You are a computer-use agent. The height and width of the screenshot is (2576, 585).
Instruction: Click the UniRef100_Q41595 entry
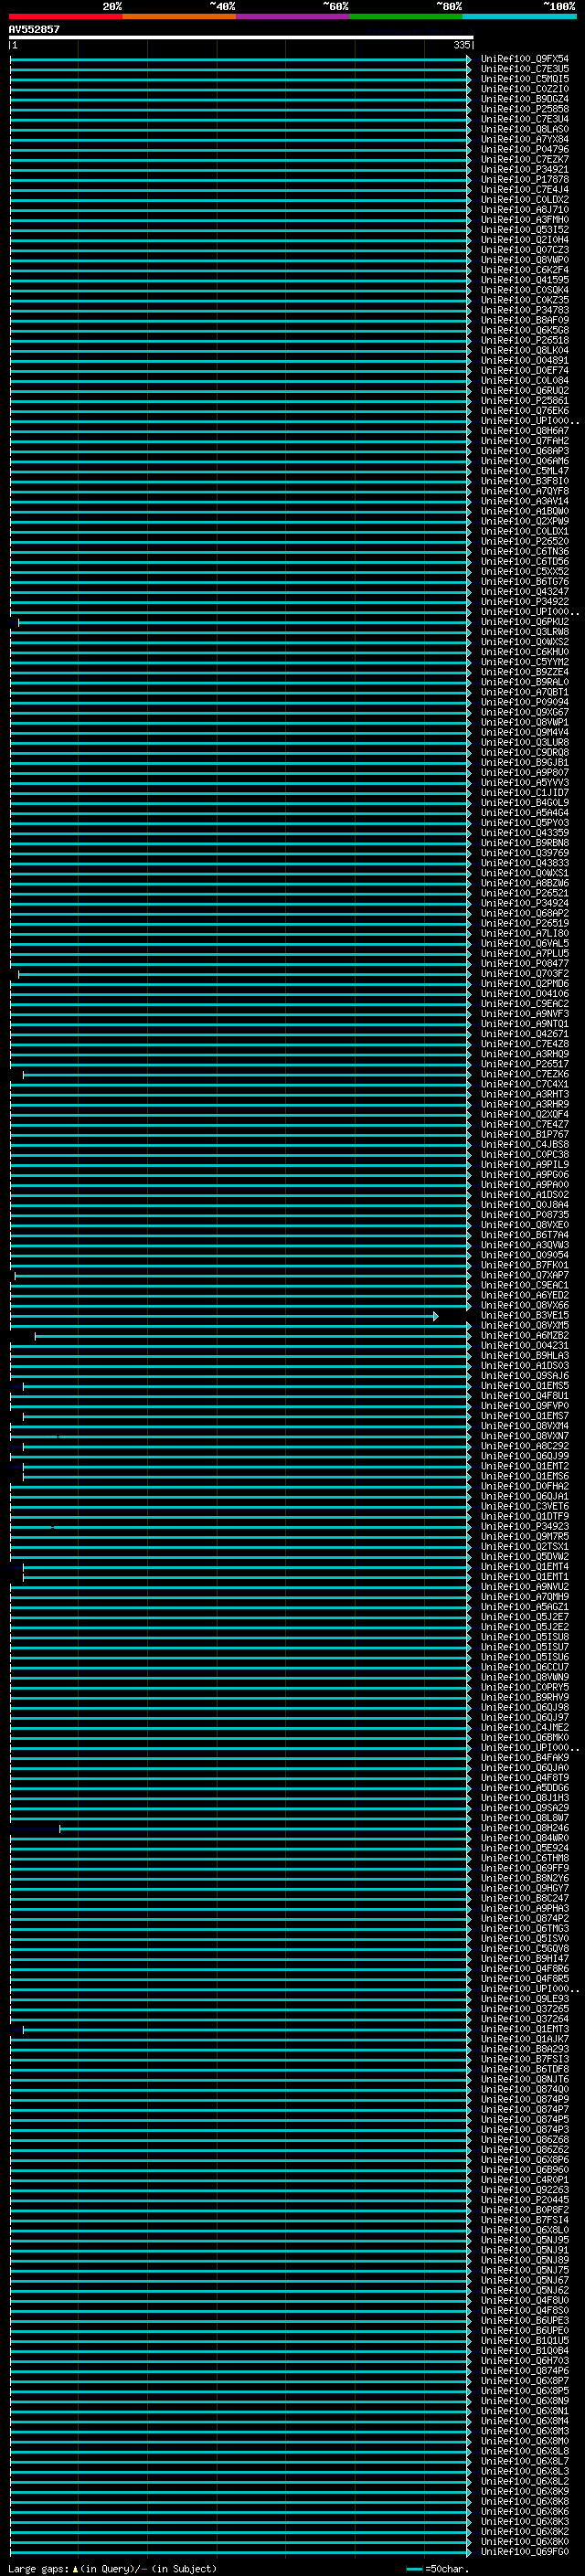coord(524,280)
